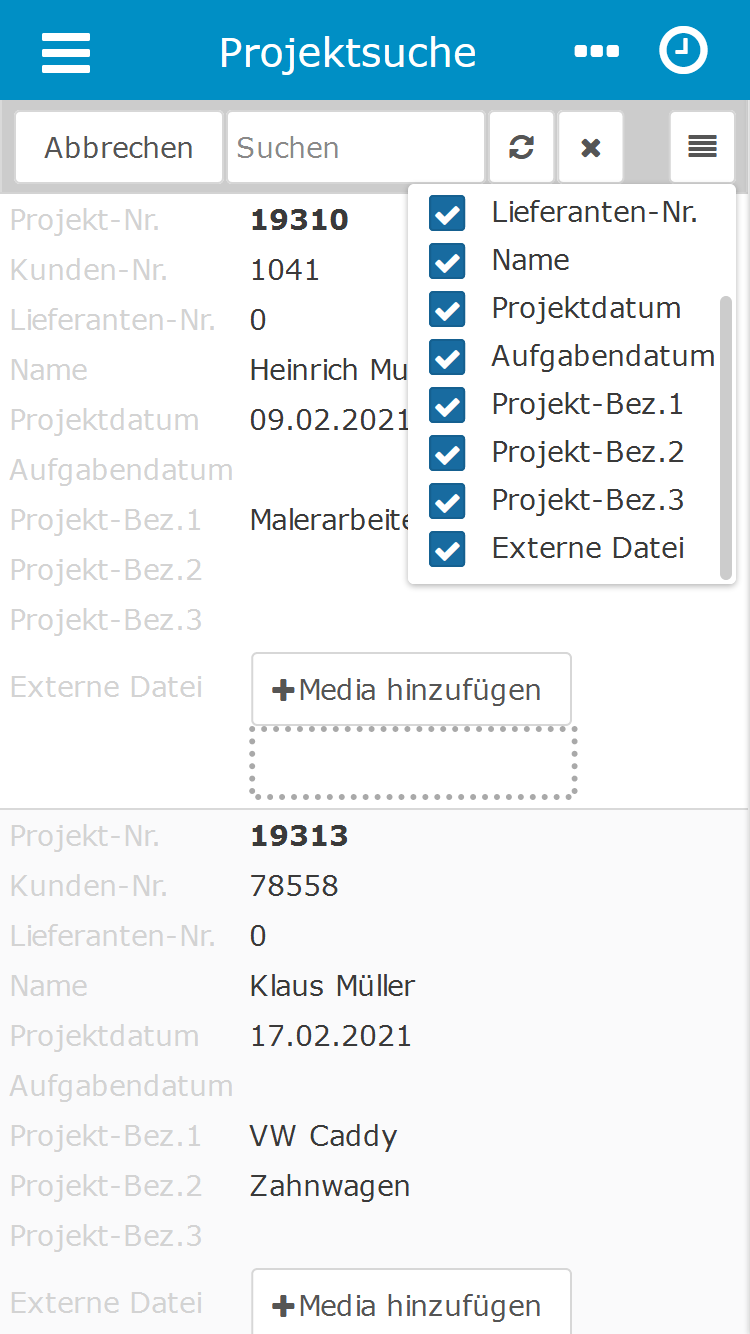
Task: Uncheck the Lieferanten-Nr. column checkbox
Action: click(447, 213)
